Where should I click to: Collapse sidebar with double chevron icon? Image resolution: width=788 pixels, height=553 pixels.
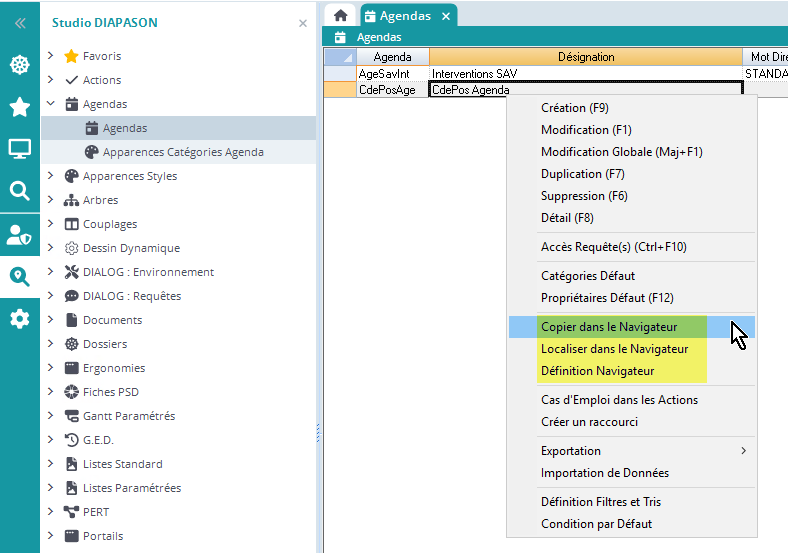pyautogui.click(x=20, y=23)
